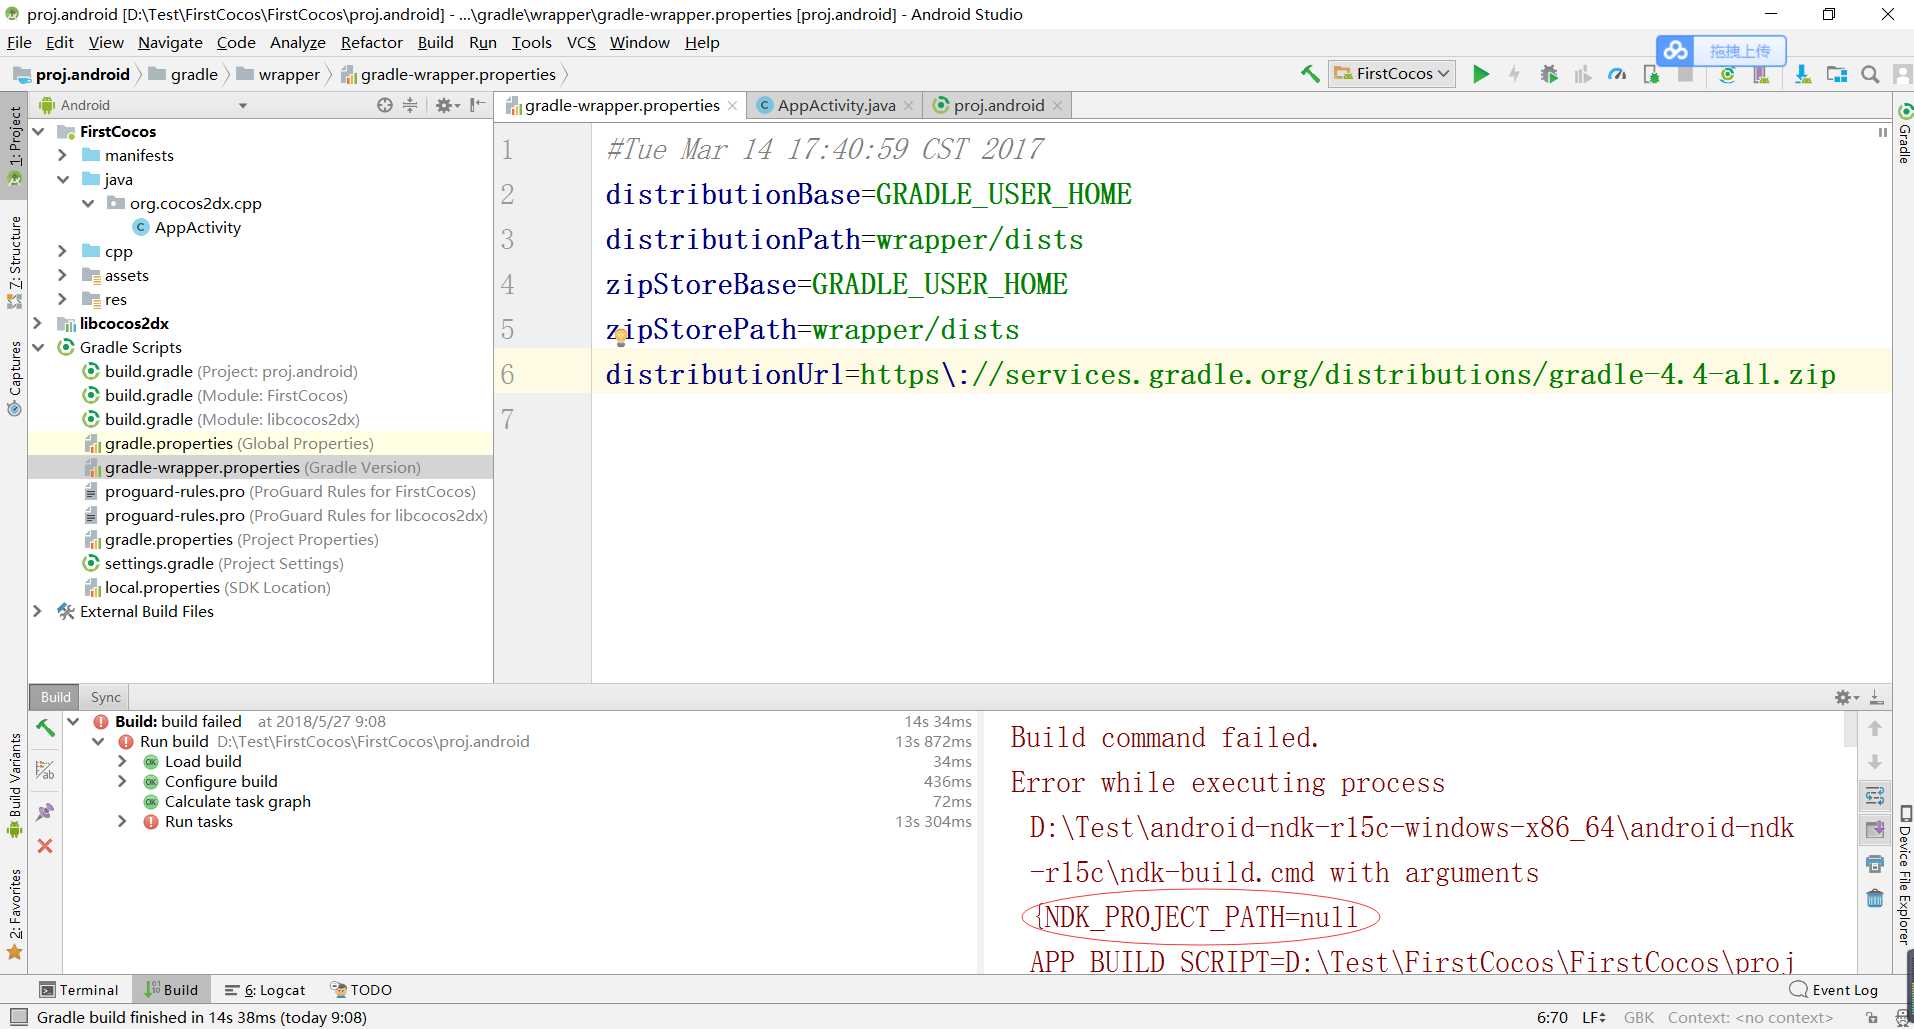Clear all build output with trash icon

click(x=1875, y=898)
